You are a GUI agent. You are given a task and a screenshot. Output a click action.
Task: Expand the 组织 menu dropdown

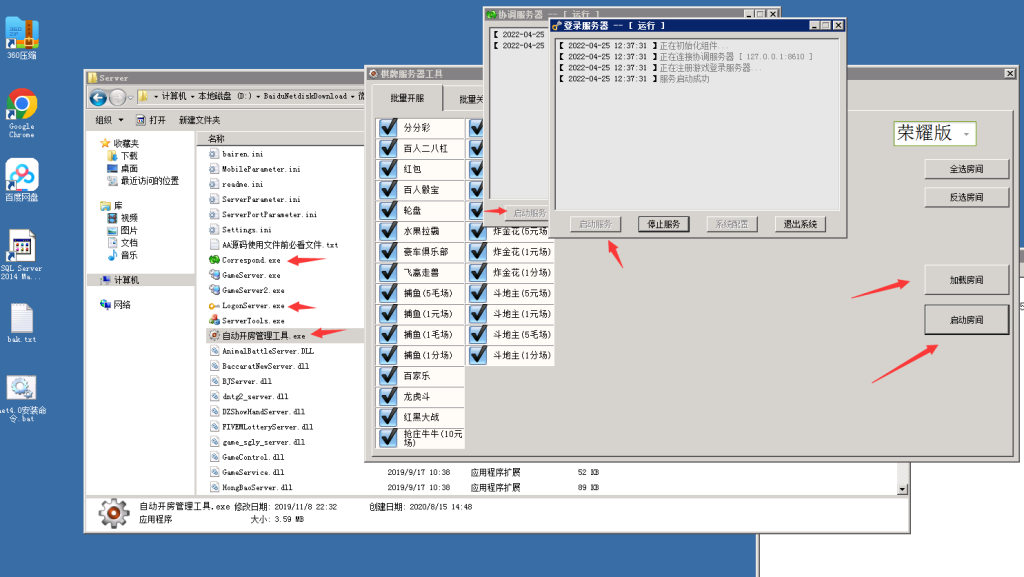pos(108,120)
